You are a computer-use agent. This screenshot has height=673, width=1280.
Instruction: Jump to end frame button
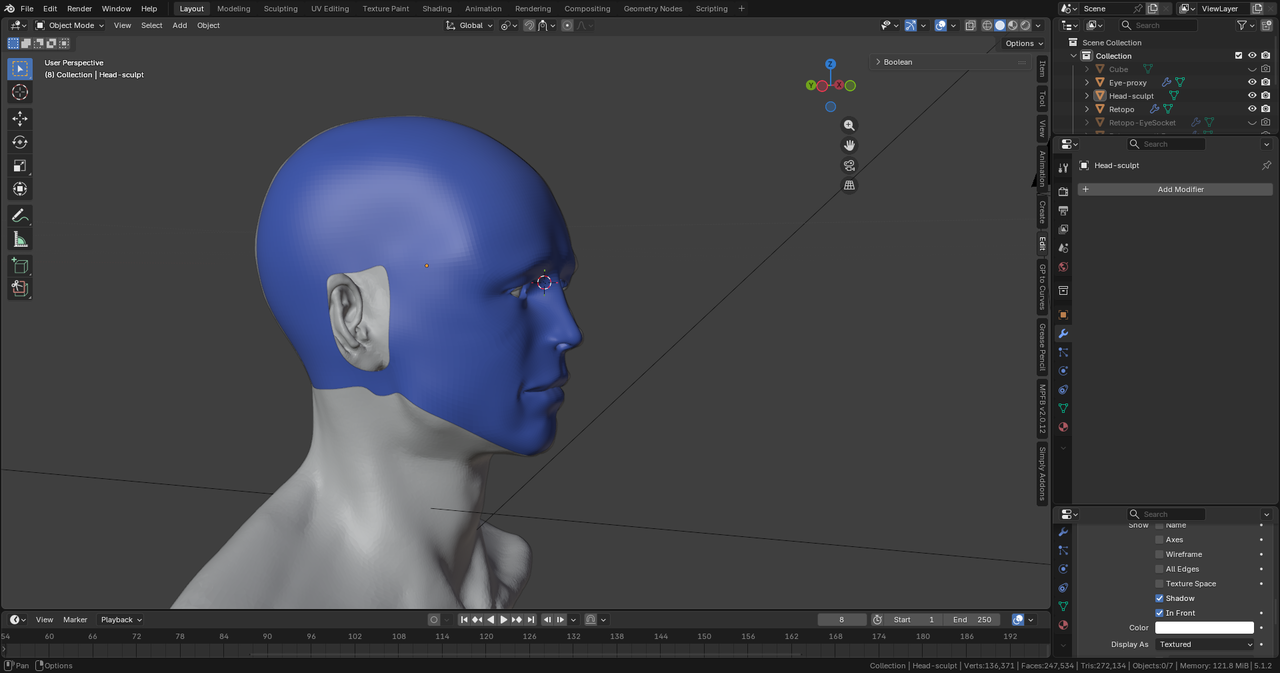pos(531,619)
